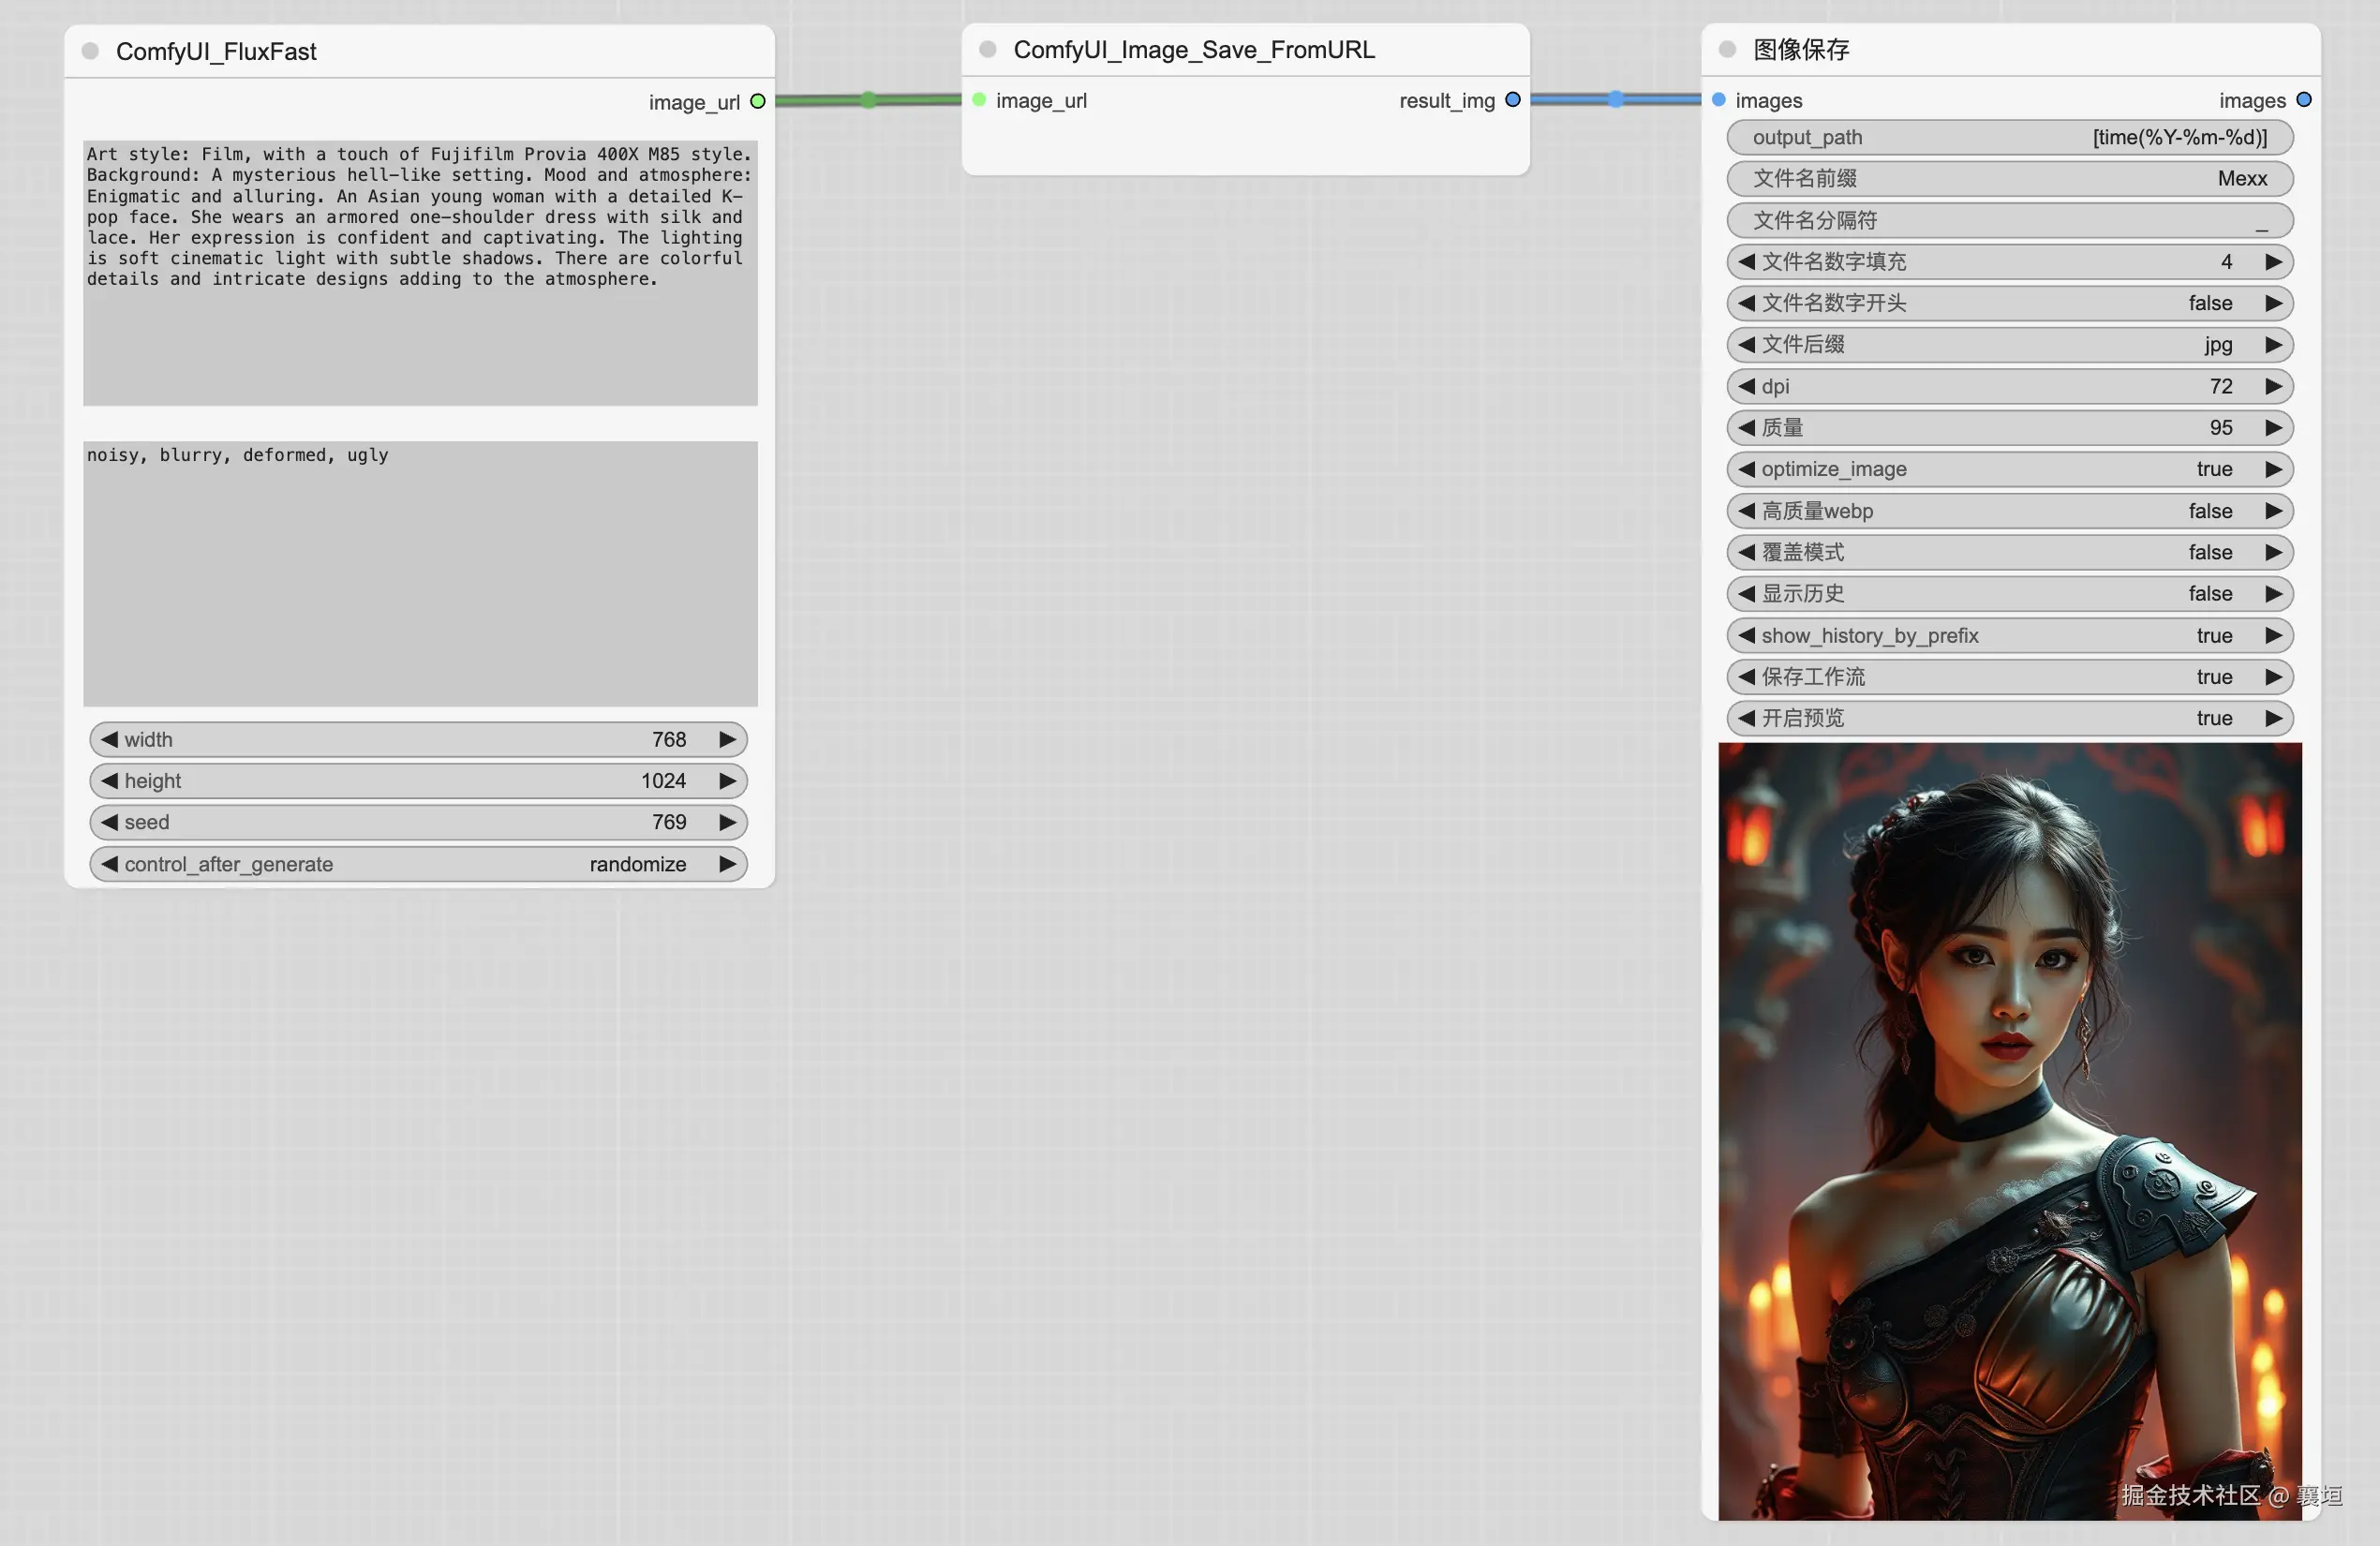Click the result_img output socket
Screen dimensions: 2380x1546
click(x=1512, y=99)
